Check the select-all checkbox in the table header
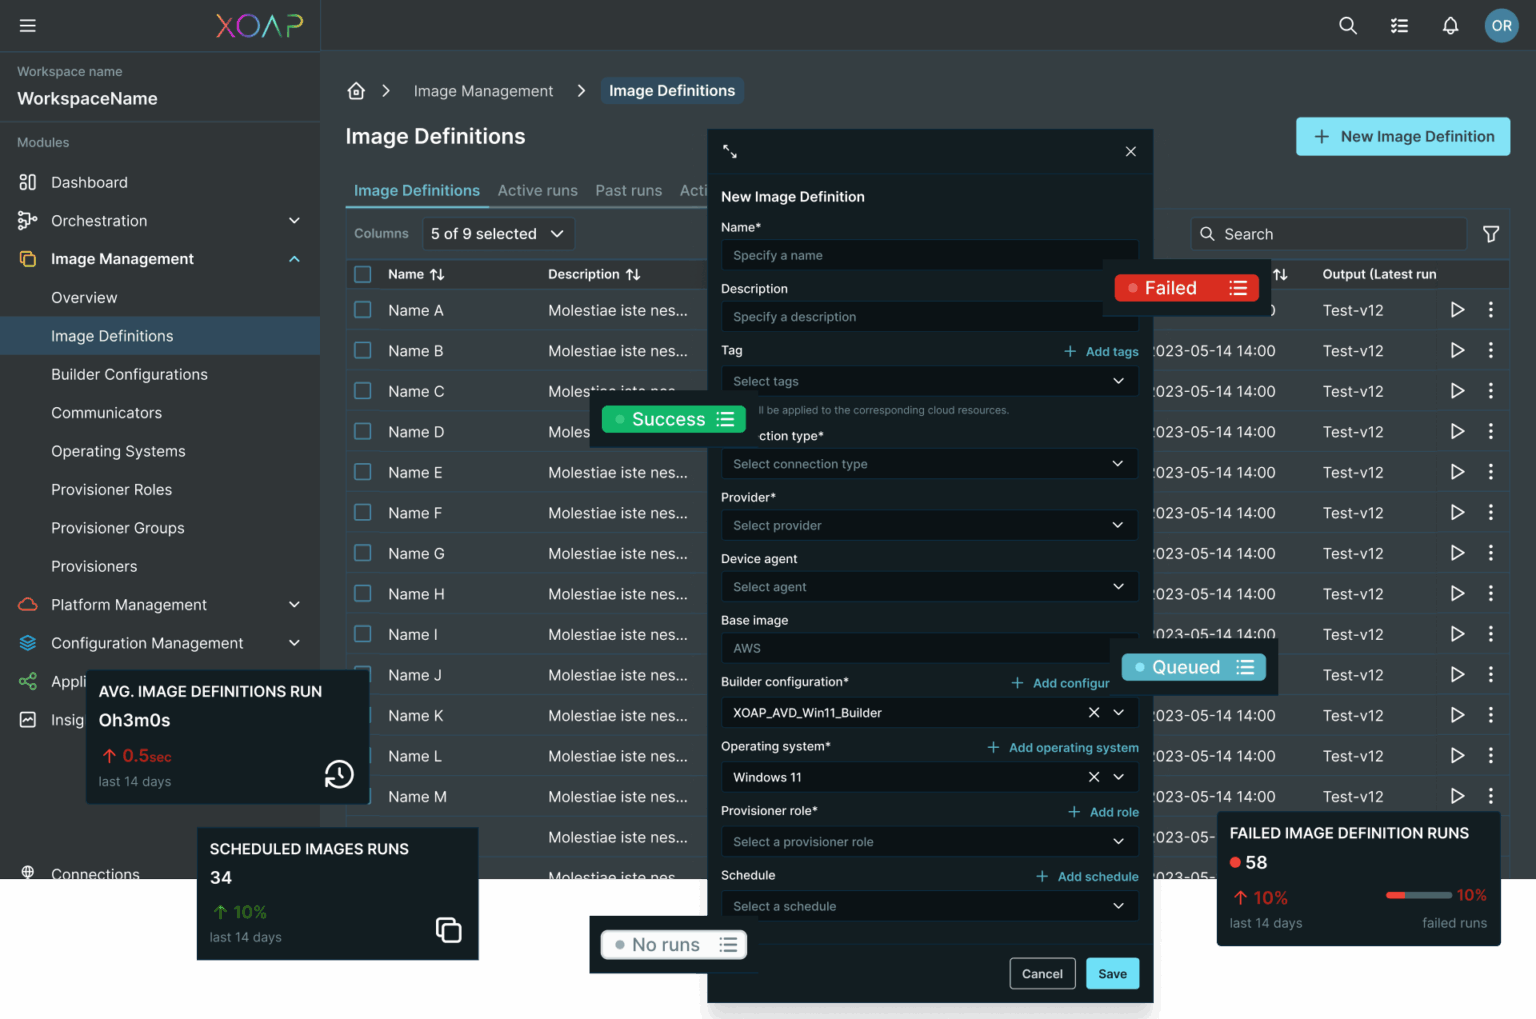The image size is (1536, 1019). coord(362,273)
